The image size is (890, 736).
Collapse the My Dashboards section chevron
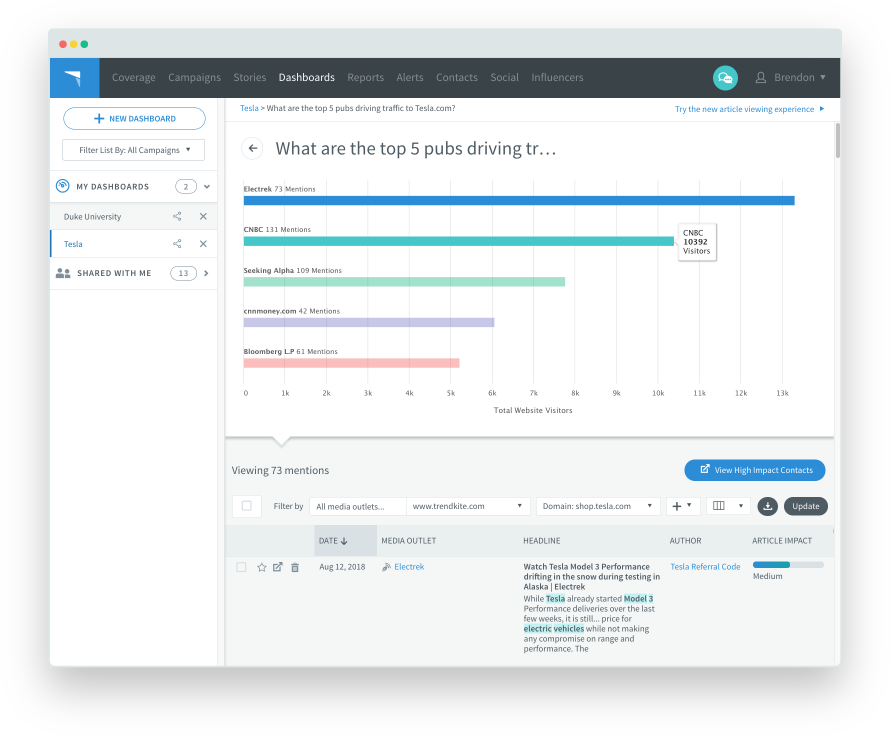pyautogui.click(x=207, y=187)
